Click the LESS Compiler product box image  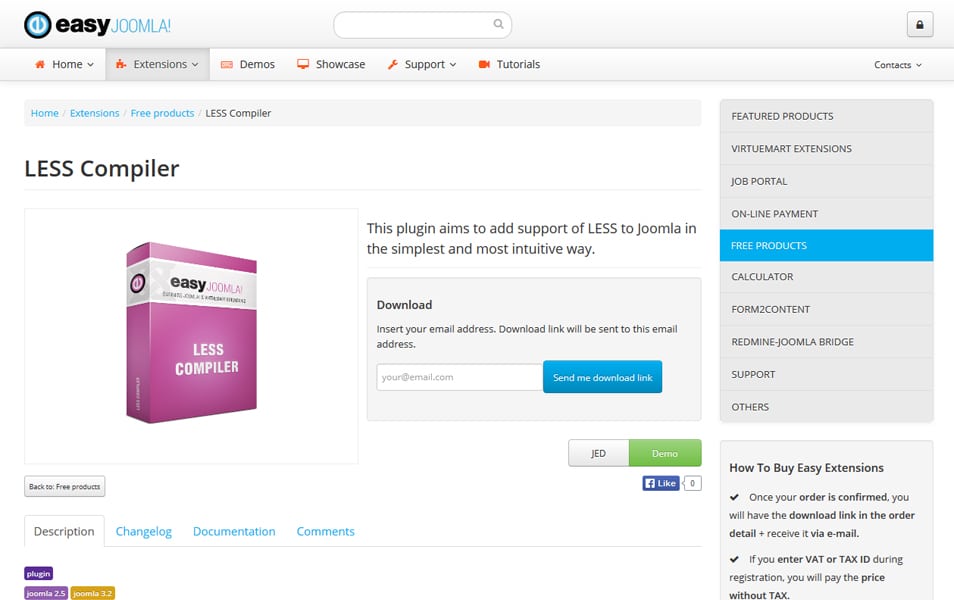click(191, 335)
